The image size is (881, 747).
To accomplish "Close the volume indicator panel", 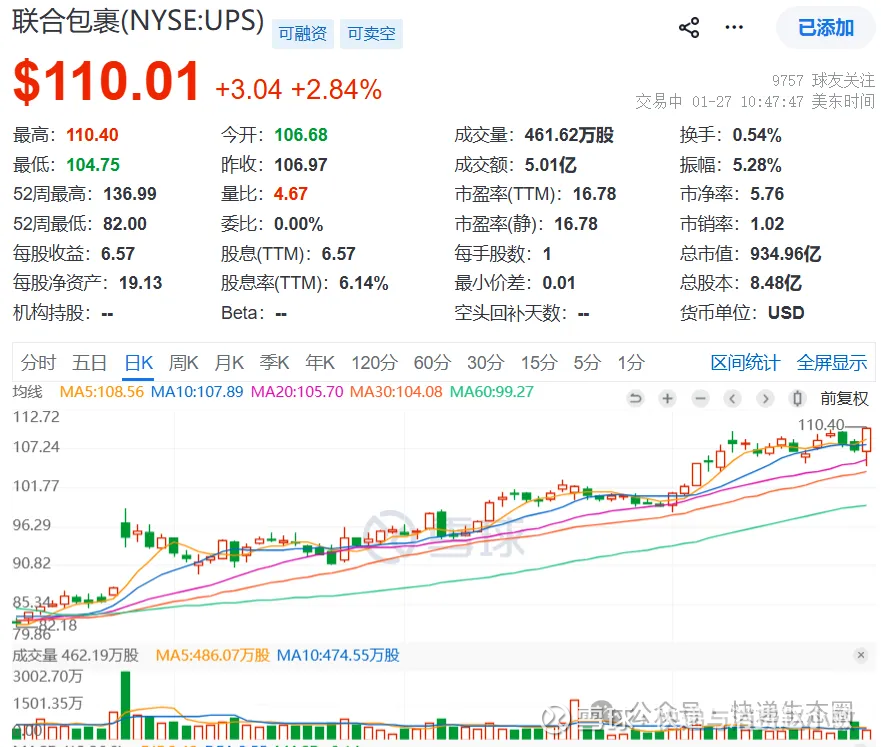I will [x=861, y=655].
